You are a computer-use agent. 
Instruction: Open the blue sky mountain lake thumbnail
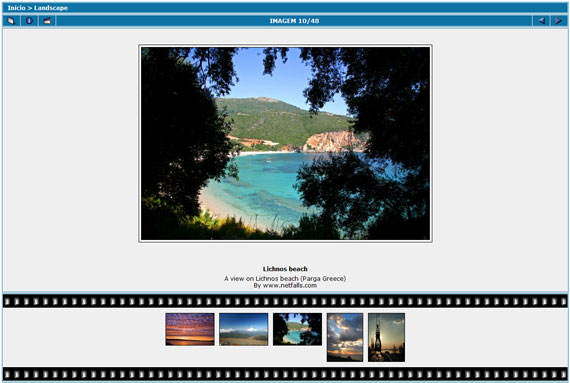(244, 329)
